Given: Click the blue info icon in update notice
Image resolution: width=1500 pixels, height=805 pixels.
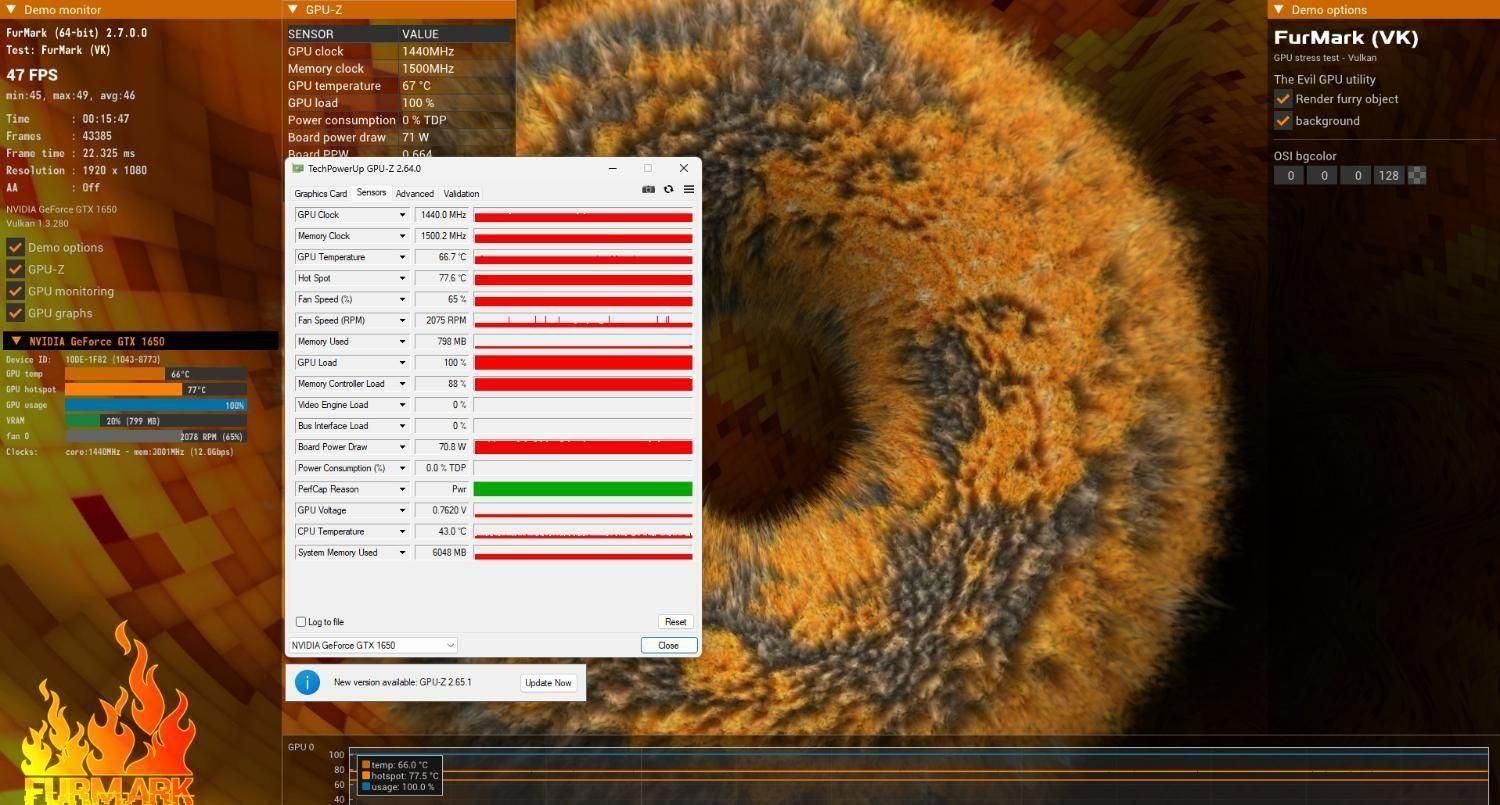Looking at the screenshot, I should (307, 682).
